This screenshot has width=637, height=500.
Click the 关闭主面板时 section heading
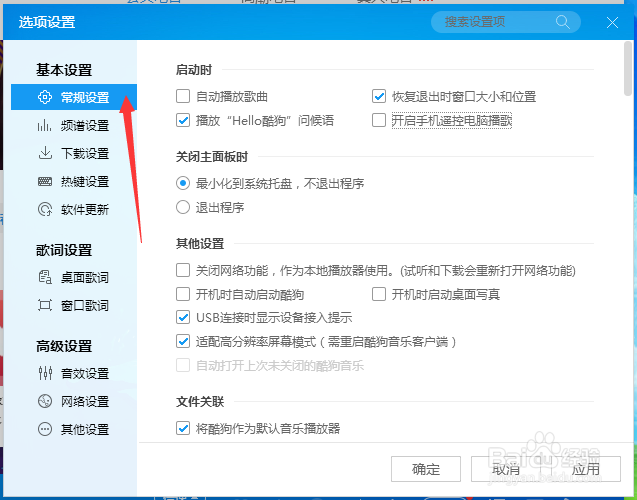(x=212, y=157)
